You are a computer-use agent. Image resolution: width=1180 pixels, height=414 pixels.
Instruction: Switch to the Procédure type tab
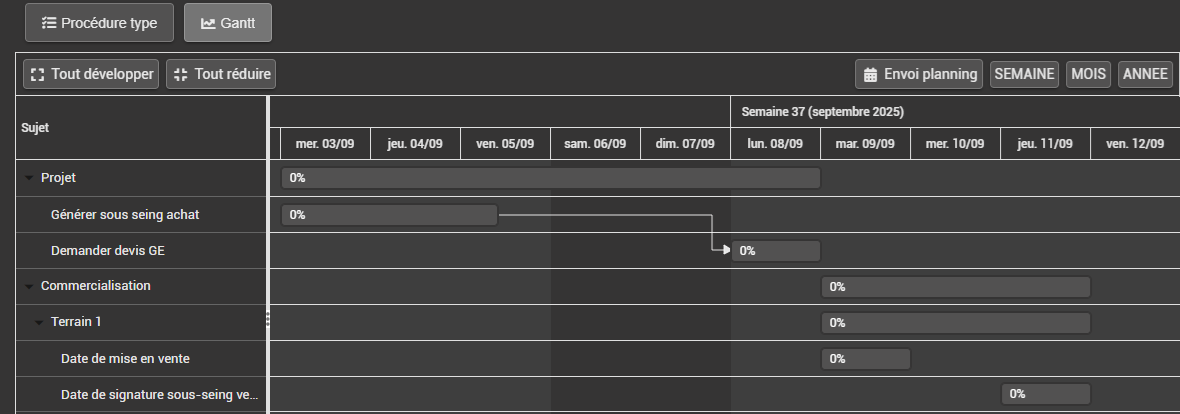pos(99,23)
